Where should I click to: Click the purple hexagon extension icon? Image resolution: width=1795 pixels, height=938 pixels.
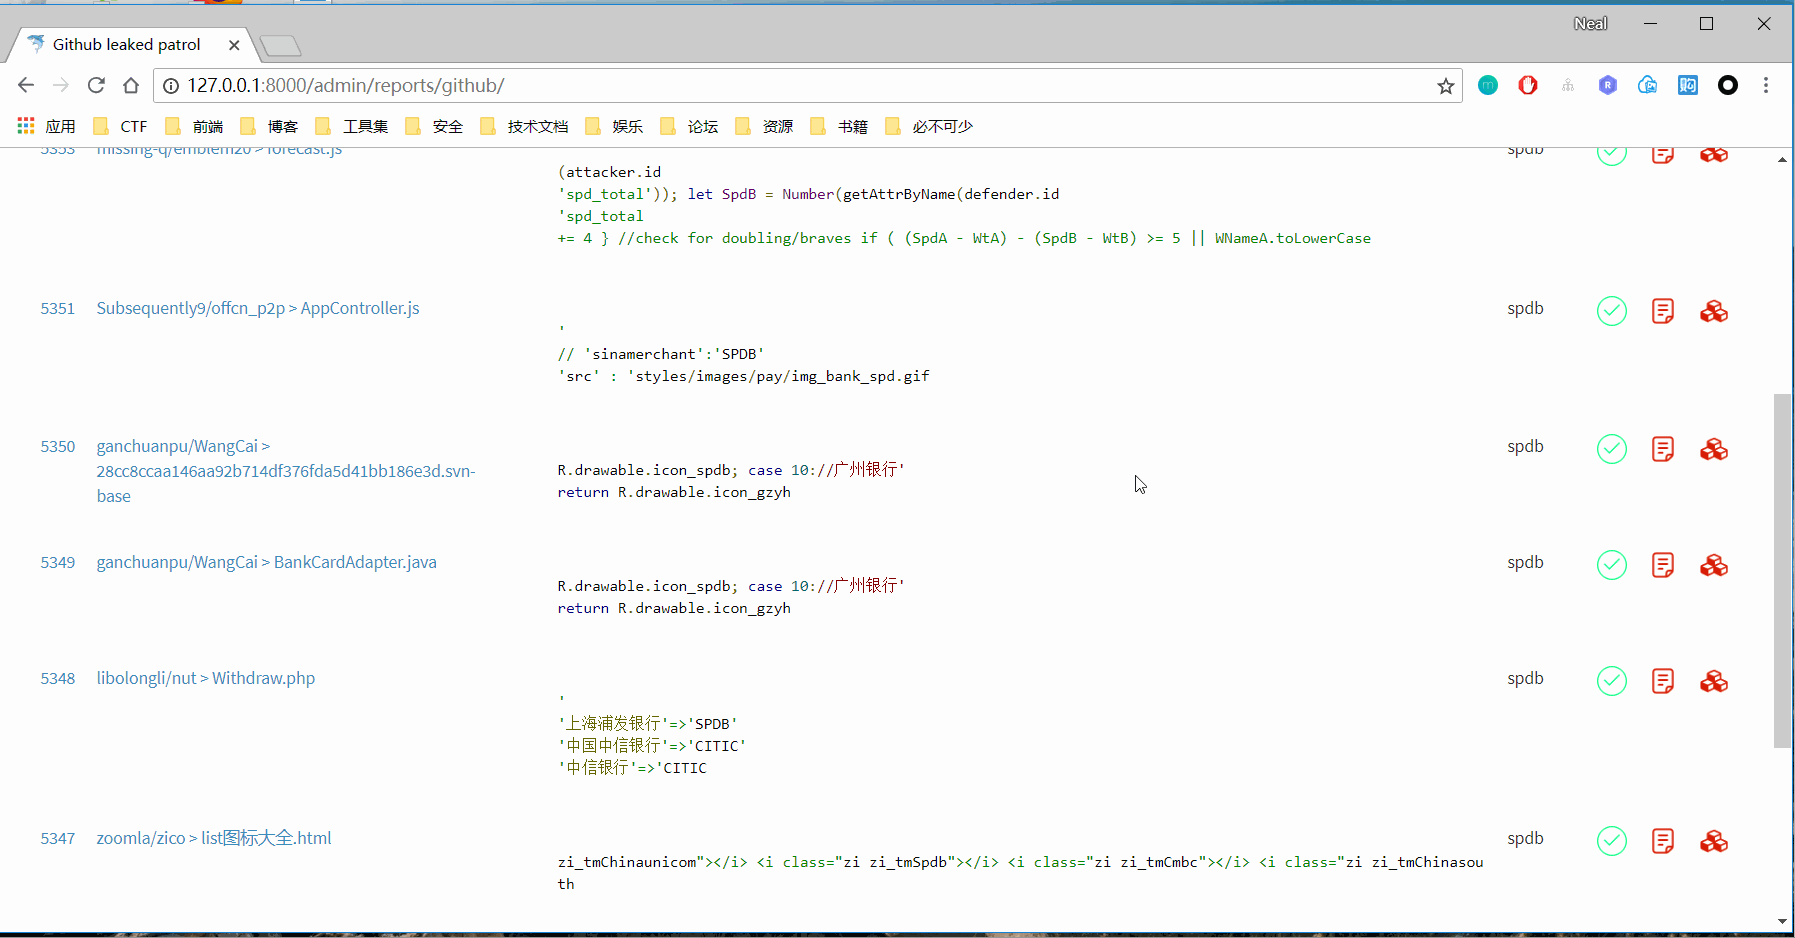pyautogui.click(x=1608, y=85)
